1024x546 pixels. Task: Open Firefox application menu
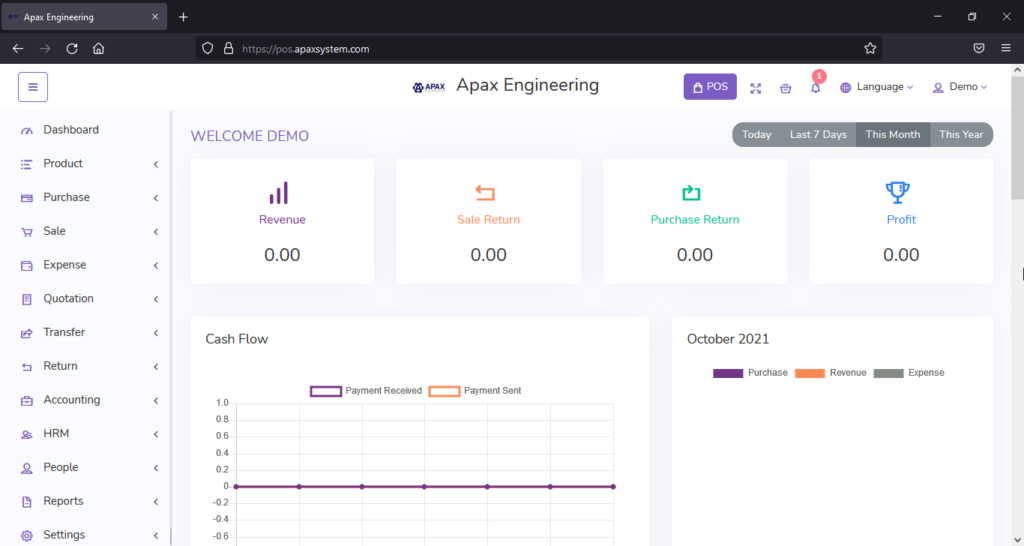[1006, 48]
